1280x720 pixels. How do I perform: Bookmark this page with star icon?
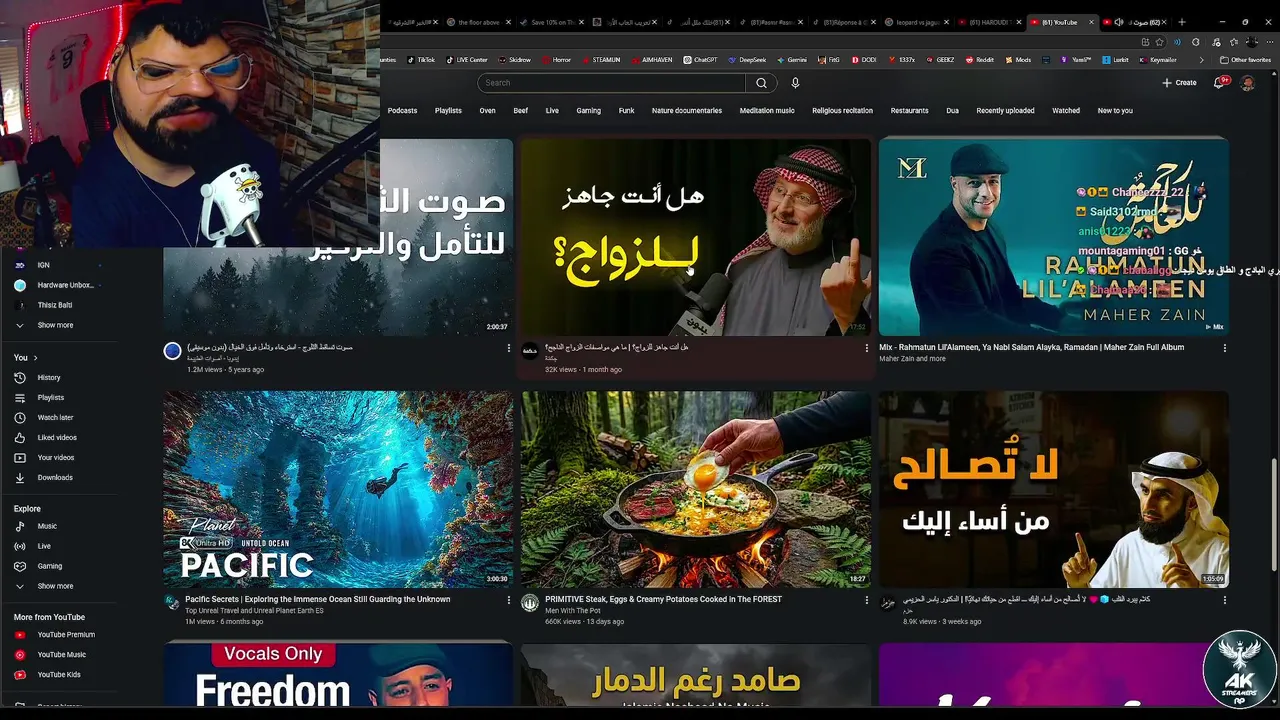coord(1159,42)
